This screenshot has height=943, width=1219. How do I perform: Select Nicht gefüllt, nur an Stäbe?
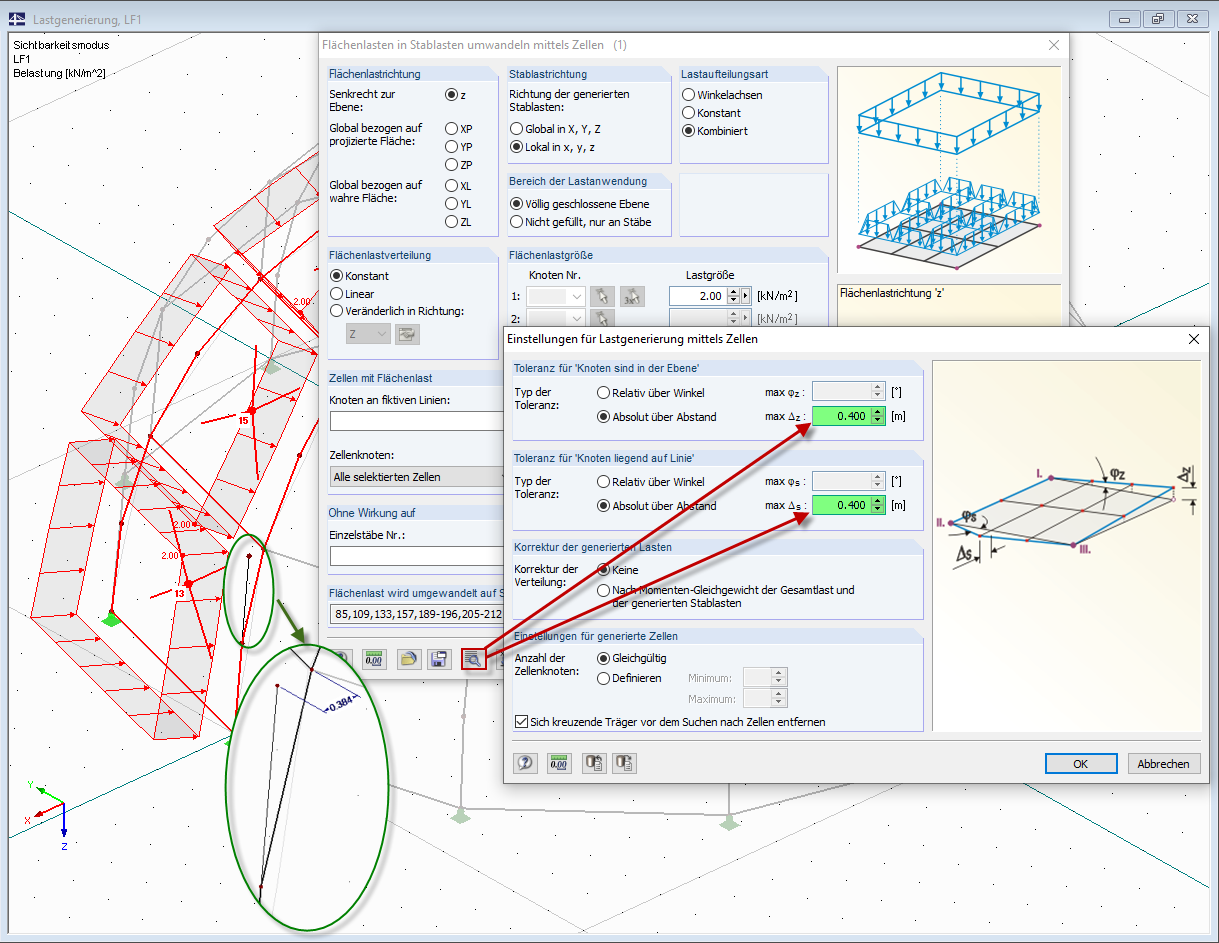516,222
